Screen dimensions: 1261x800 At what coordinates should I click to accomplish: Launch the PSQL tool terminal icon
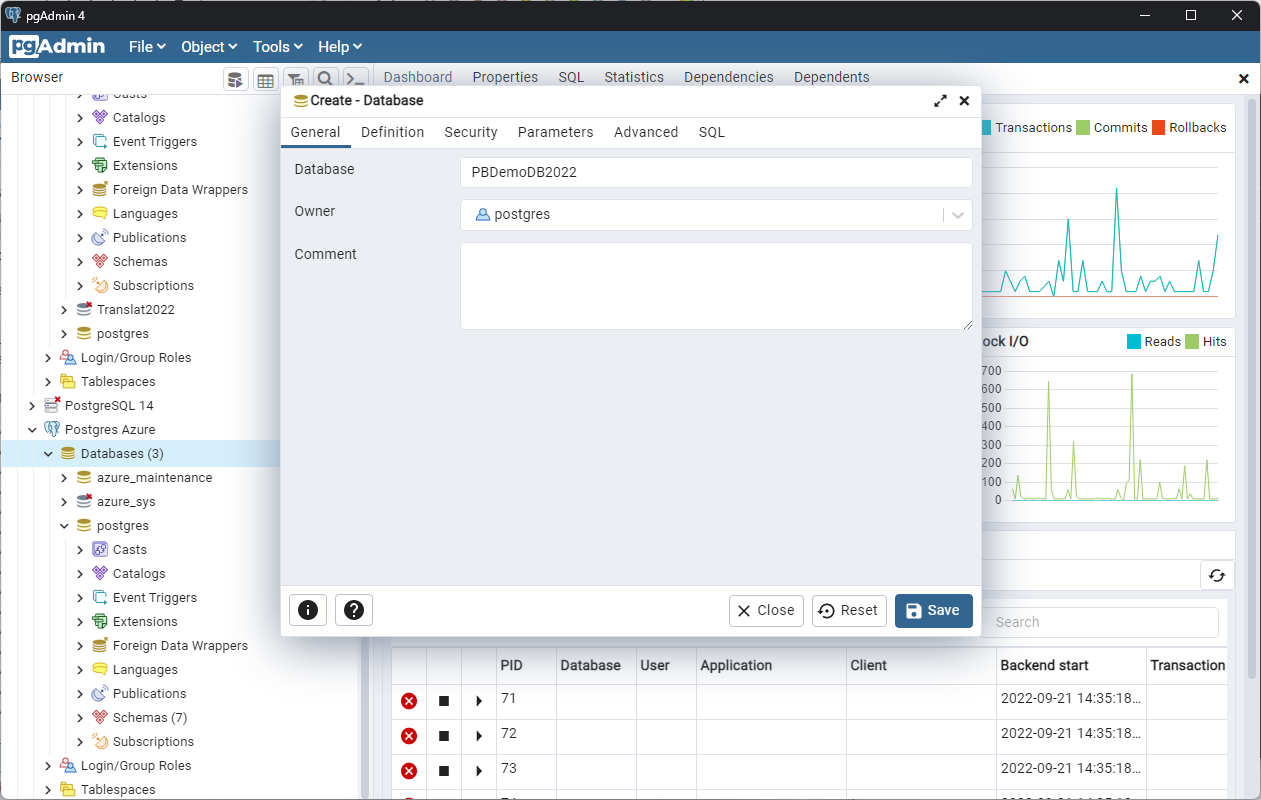tap(355, 78)
